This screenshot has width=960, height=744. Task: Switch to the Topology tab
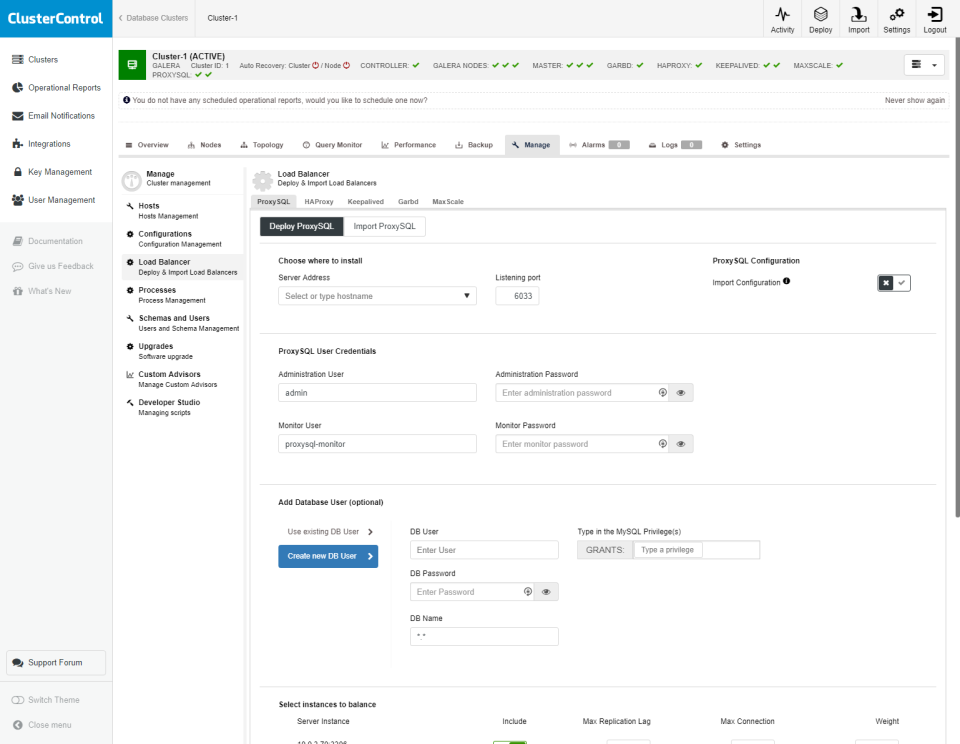point(262,145)
